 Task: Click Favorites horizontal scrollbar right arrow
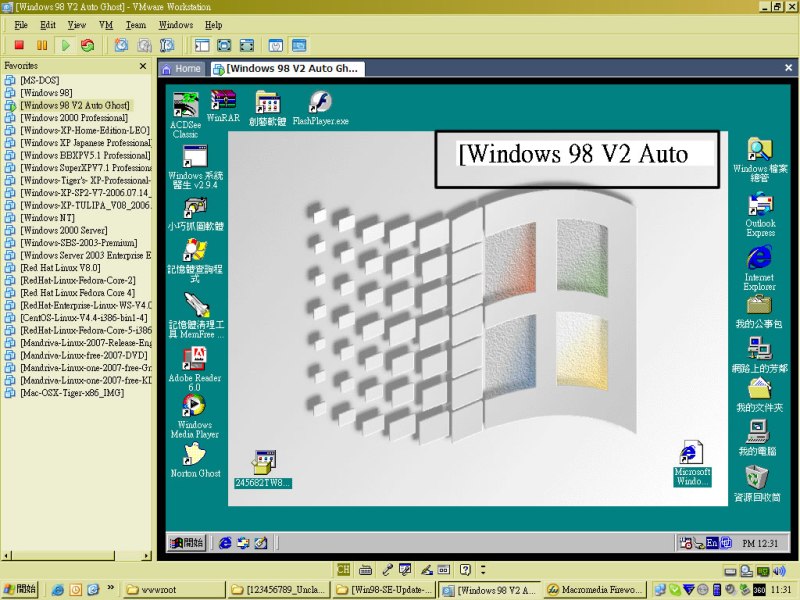tap(147, 556)
